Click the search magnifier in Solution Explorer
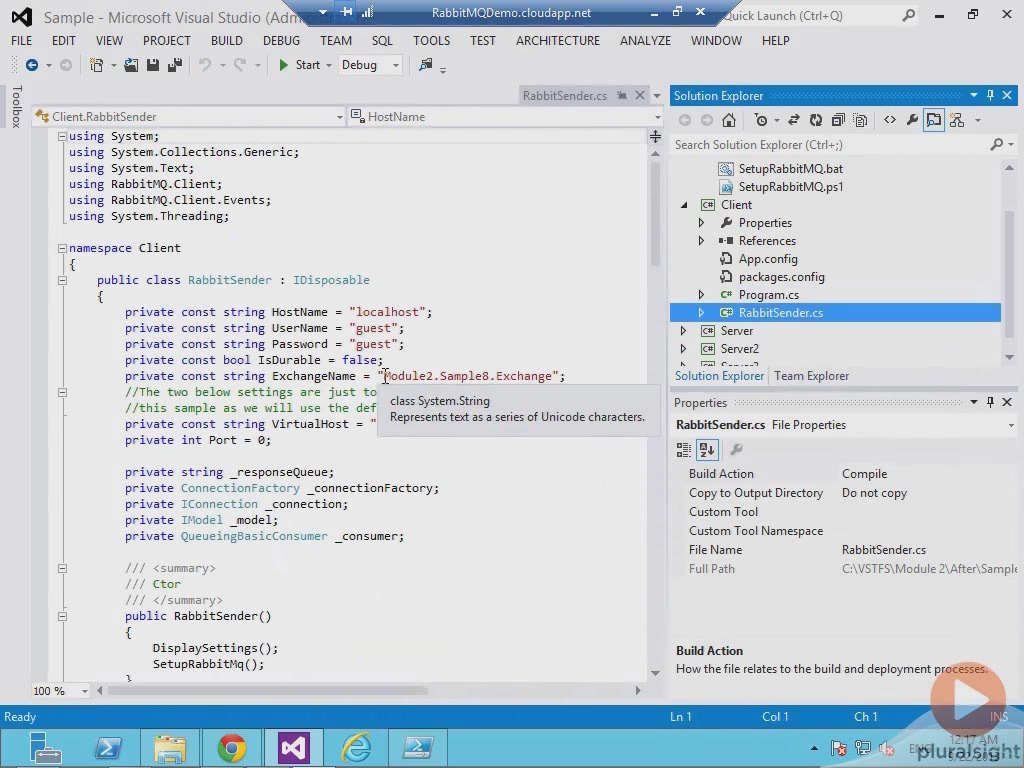The image size is (1024, 768). click(997, 144)
